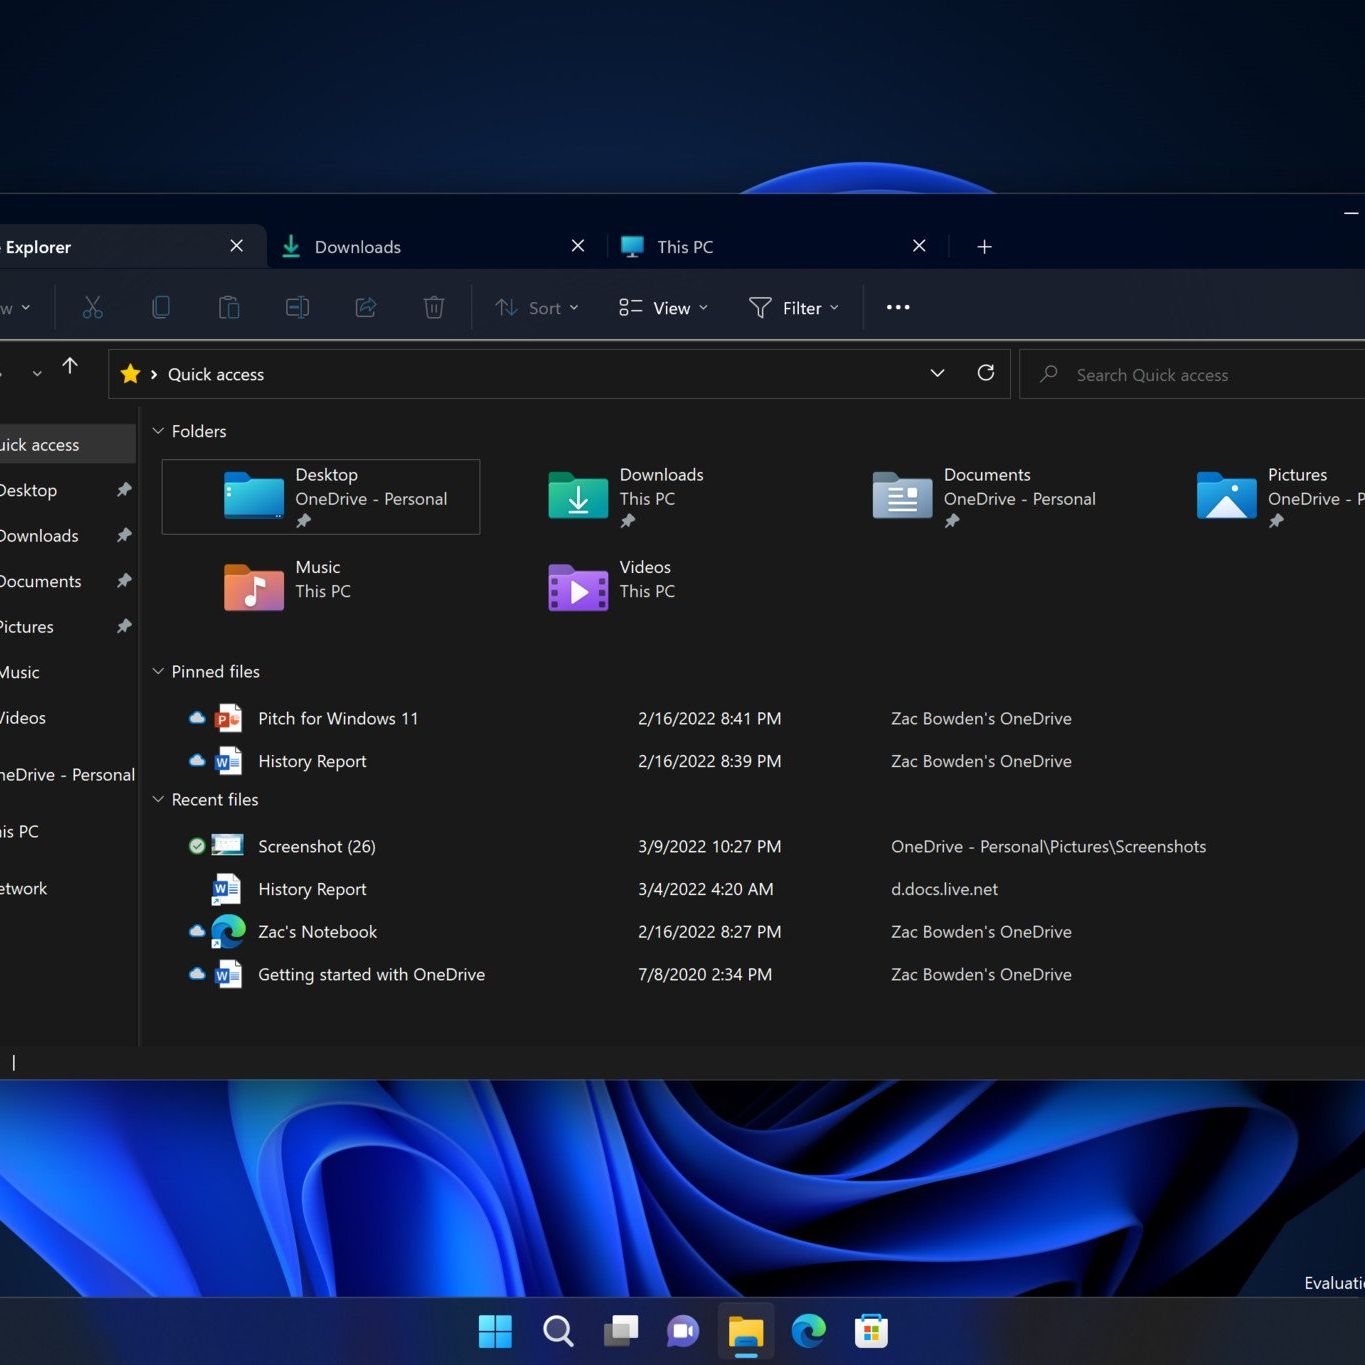1365x1365 pixels.
Task: Click the Delete trash can icon
Action: pyautogui.click(x=434, y=307)
